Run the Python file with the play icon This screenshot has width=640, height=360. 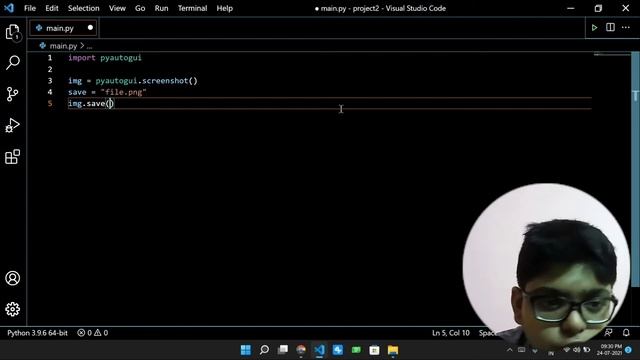594,28
